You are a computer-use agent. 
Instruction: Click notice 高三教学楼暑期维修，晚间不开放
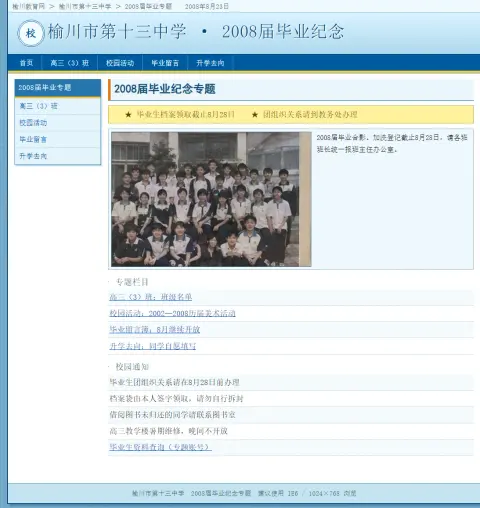tap(168, 431)
